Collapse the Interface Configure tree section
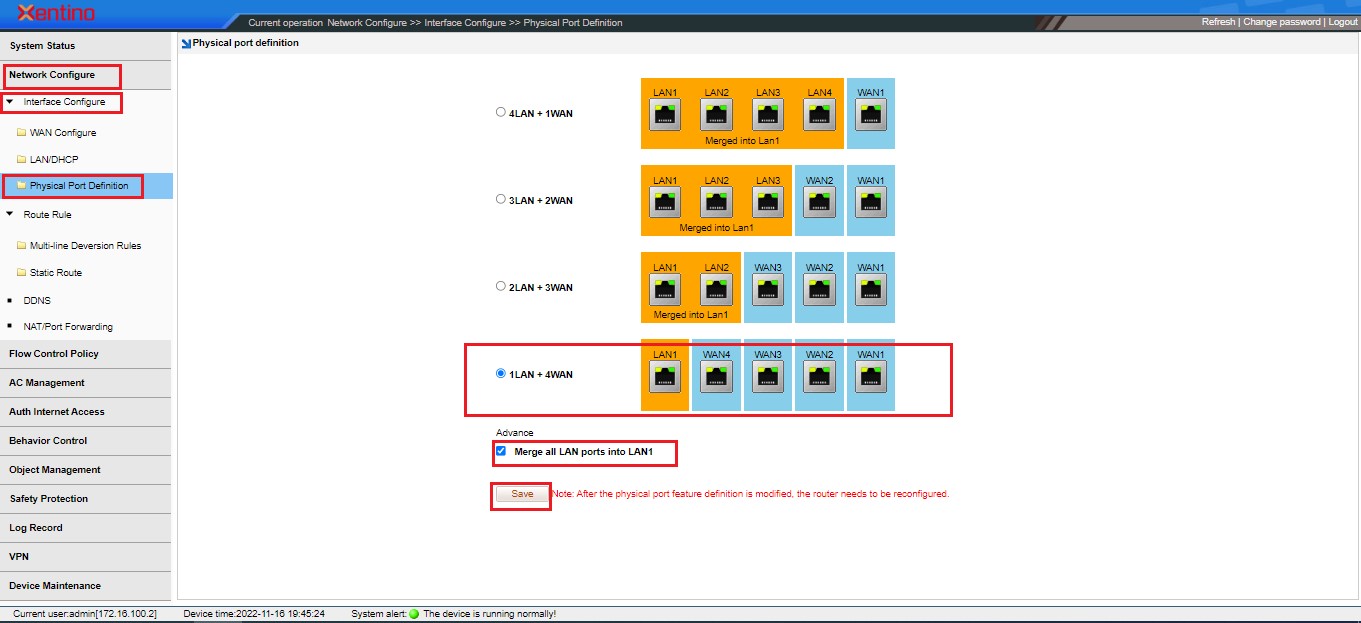The image size is (1361, 623). [x=10, y=102]
